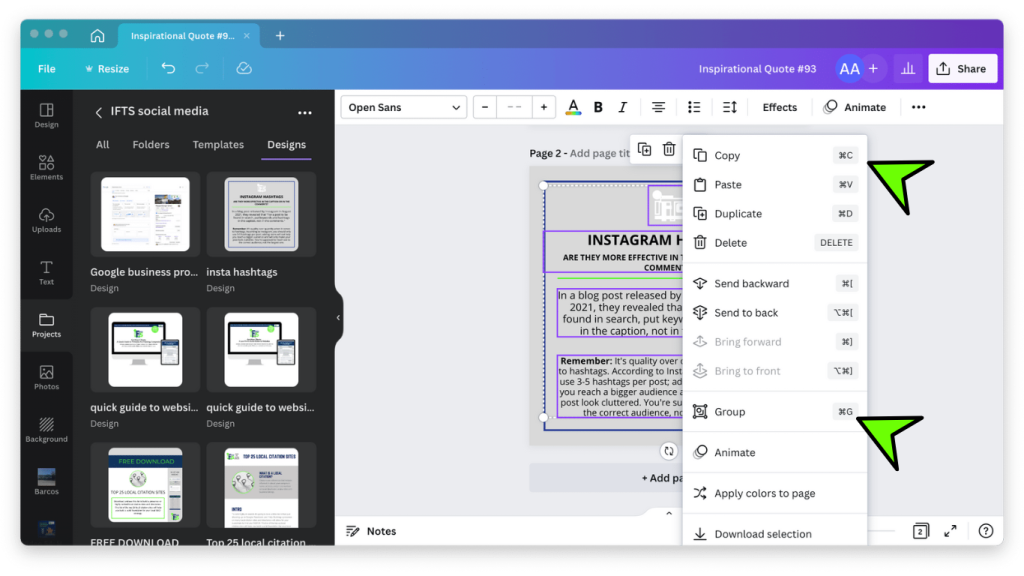Change the text alignment
The width and height of the screenshot is (1024, 576).
point(658,107)
